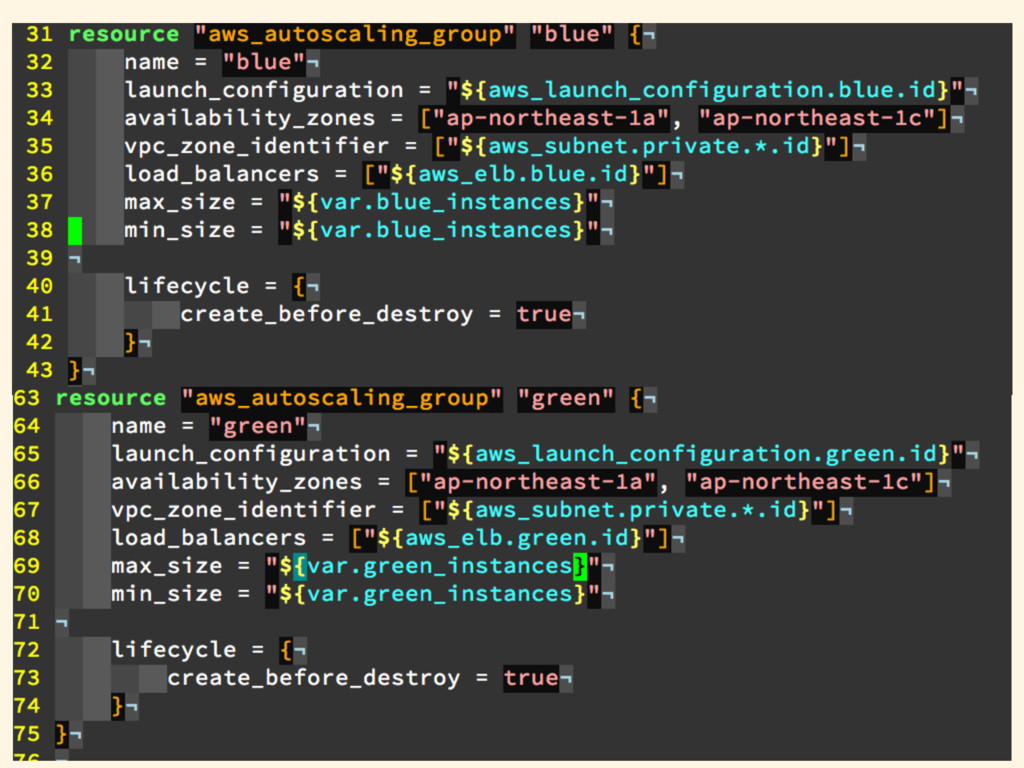Click "ap-northeast-1a" on line 34
This screenshot has width=1024, height=768.
tap(551, 118)
